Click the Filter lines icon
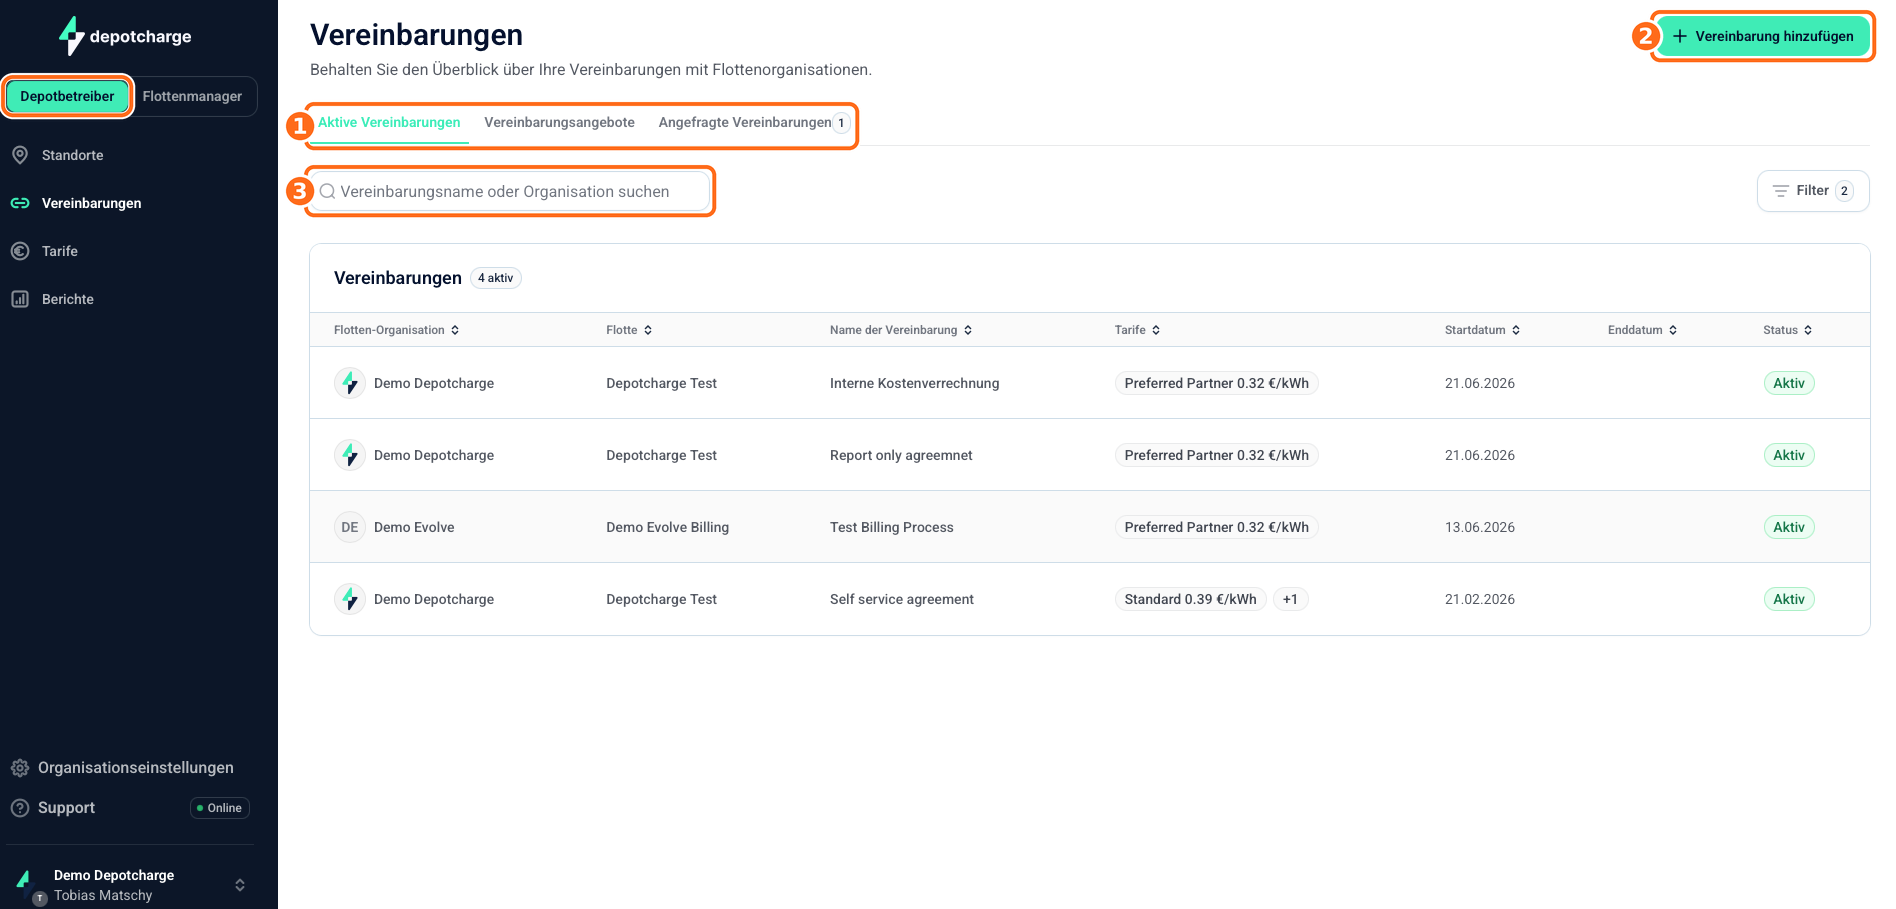Image resolution: width=1896 pixels, height=909 pixels. pos(1781,191)
